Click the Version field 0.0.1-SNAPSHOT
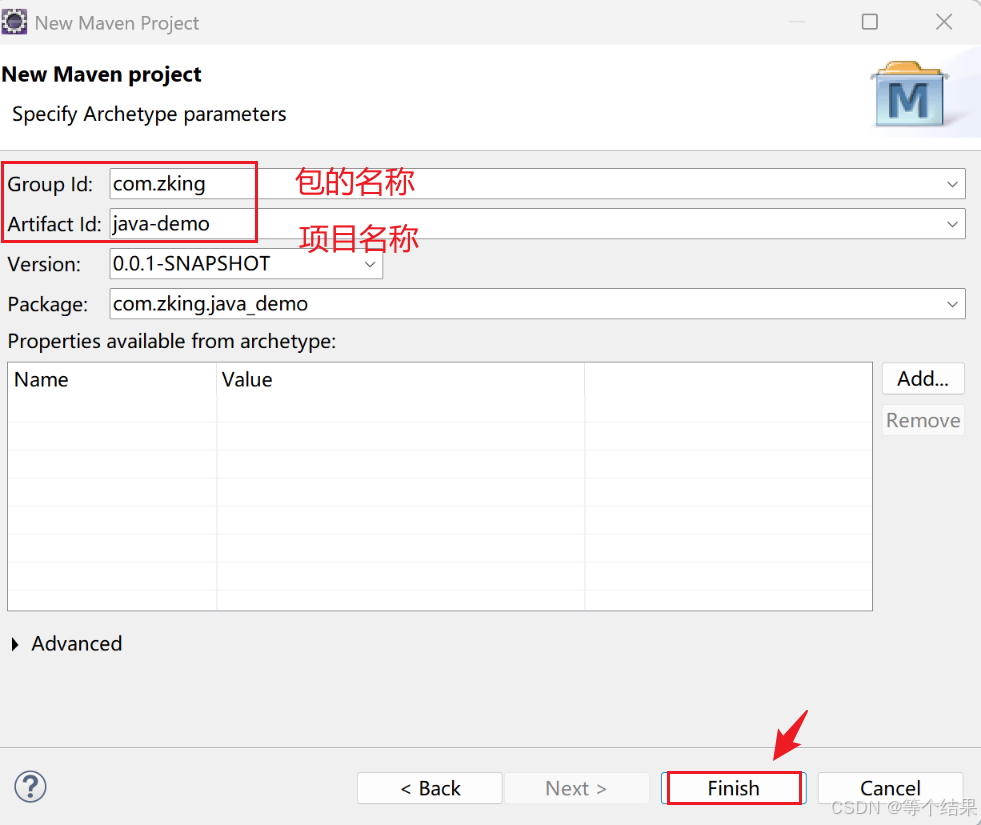The width and height of the screenshot is (981, 825). (x=246, y=264)
